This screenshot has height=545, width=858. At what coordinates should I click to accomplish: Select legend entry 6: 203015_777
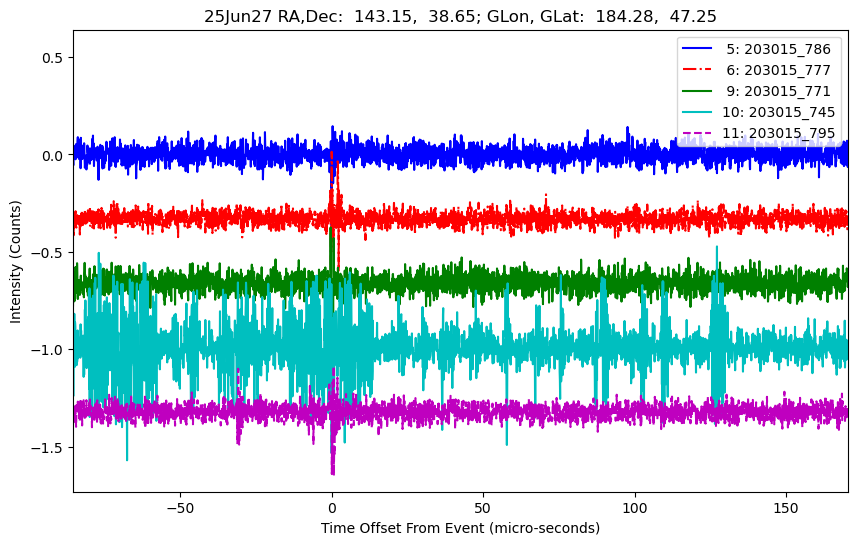tap(778, 70)
